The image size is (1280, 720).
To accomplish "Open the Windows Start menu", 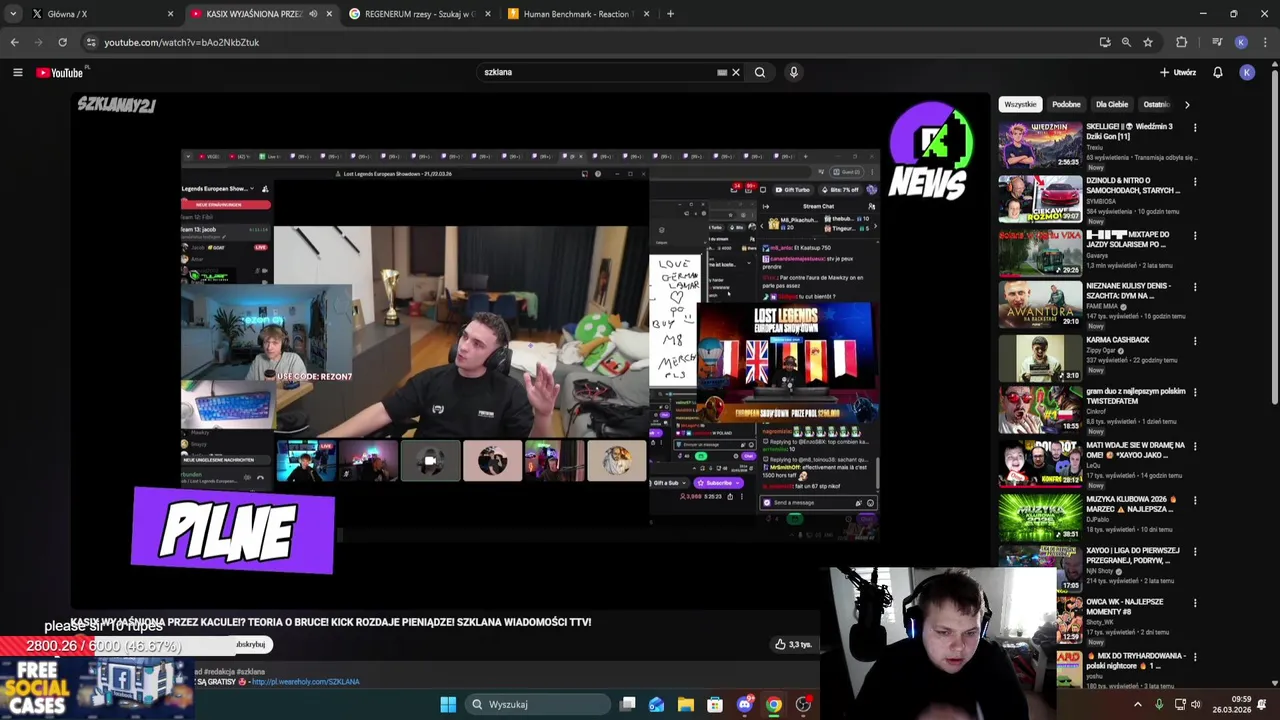I will pyautogui.click(x=448, y=704).
